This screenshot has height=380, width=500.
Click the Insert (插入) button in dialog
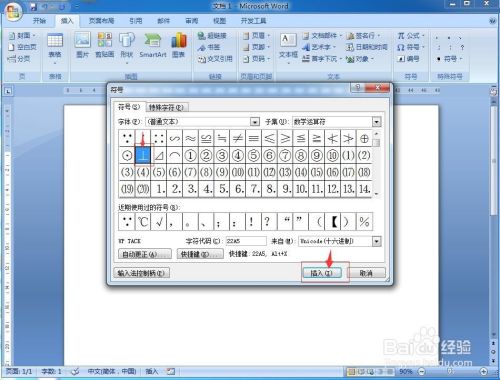point(322,273)
